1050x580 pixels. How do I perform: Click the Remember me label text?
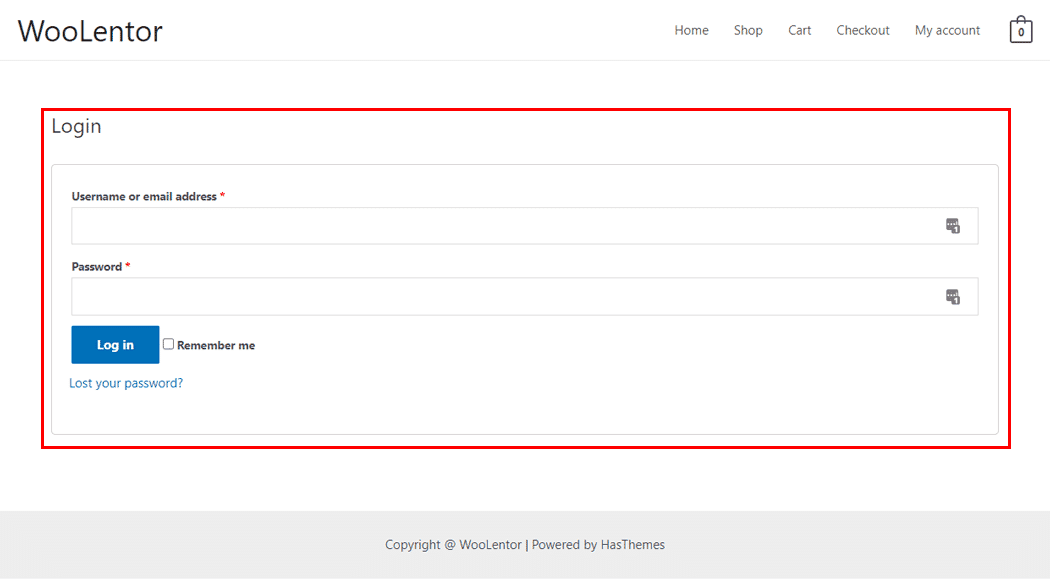tap(216, 346)
